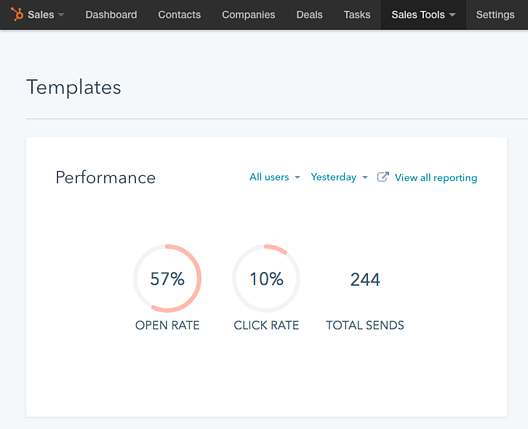Image resolution: width=528 pixels, height=429 pixels.
Task: Open Settings in the top navigation
Action: tap(495, 15)
